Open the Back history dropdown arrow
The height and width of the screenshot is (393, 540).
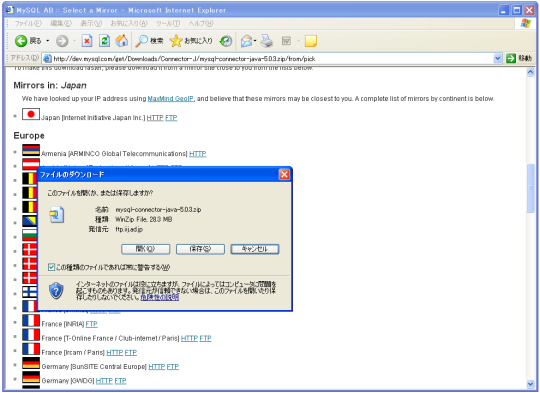(48, 41)
